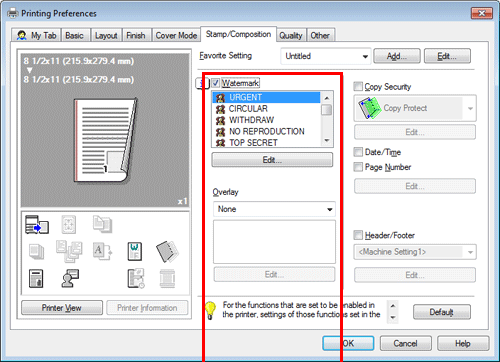This screenshot has height=362, width=500.
Task: Click the stamp icon beside WITHDRAW
Action: 220,120
